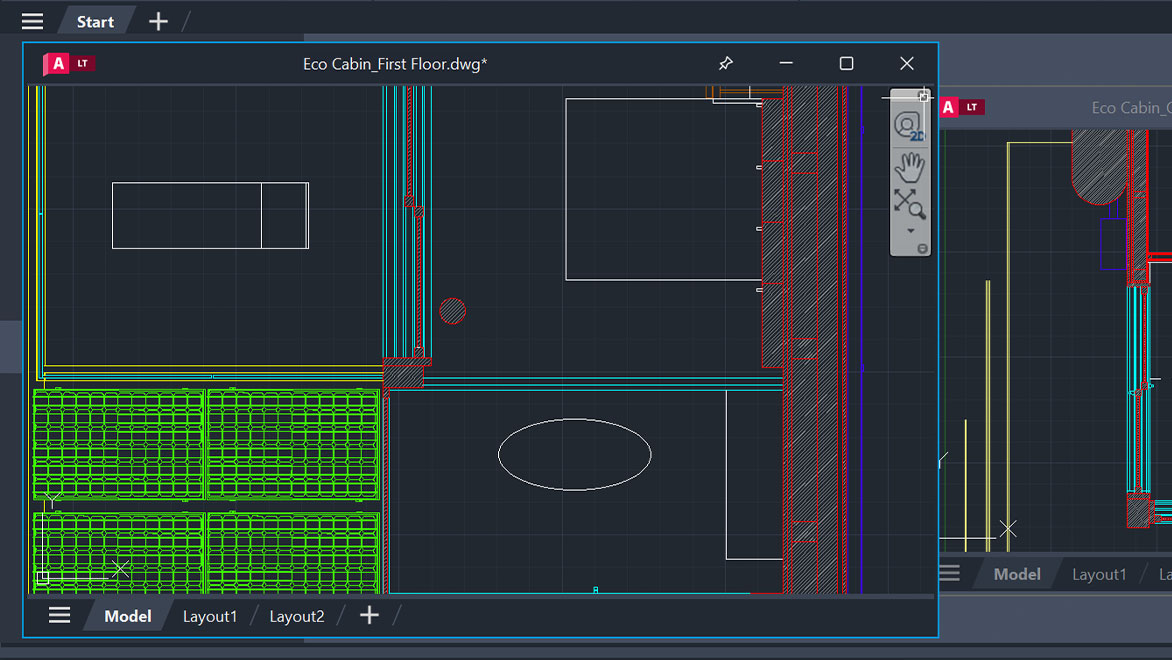Image resolution: width=1172 pixels, height=660 pixels.
Task: Click the plus to open a new drawing
Action: 158,20
